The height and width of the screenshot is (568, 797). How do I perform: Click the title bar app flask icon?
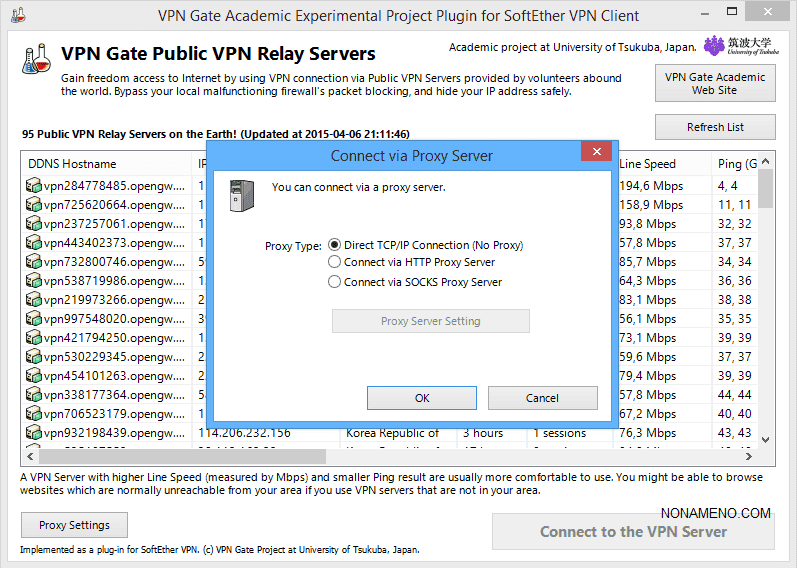pyautogui.click(x=18, y=15)
